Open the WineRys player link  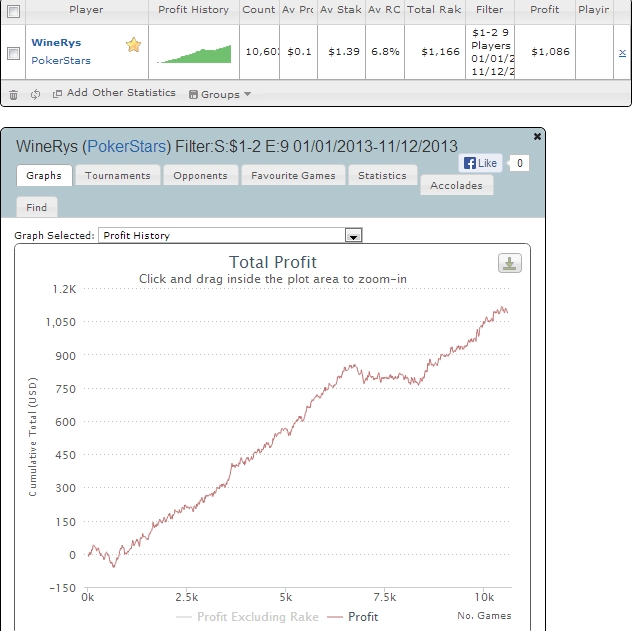(x=56, y=42)
